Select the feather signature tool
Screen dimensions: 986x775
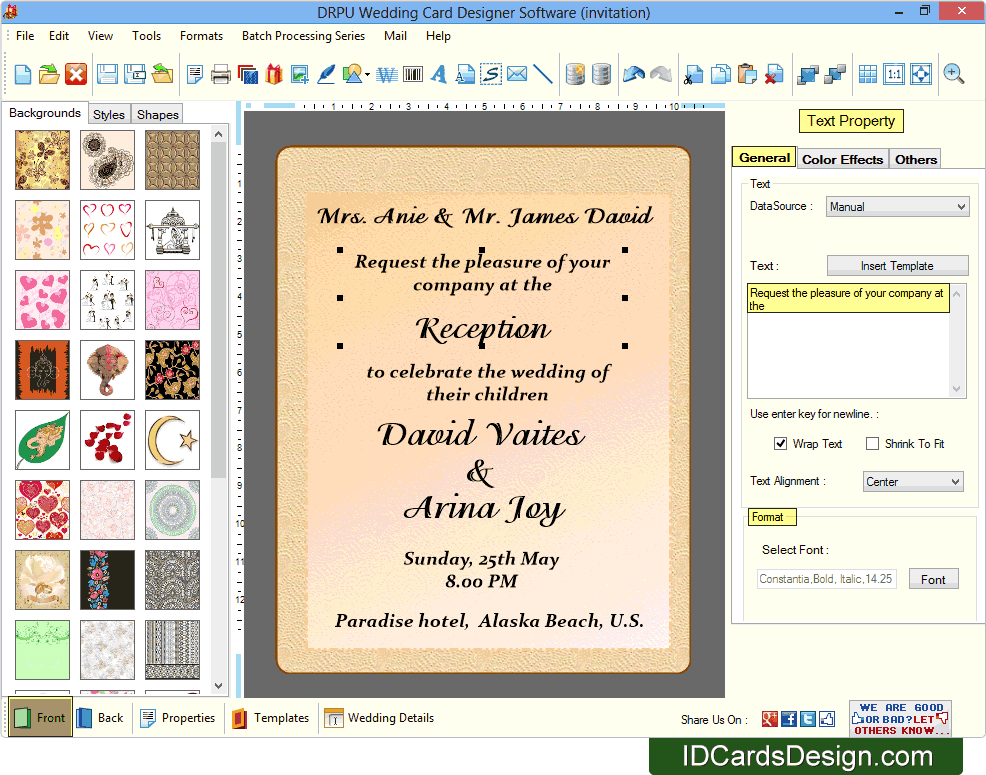click(x=326, y=74)
